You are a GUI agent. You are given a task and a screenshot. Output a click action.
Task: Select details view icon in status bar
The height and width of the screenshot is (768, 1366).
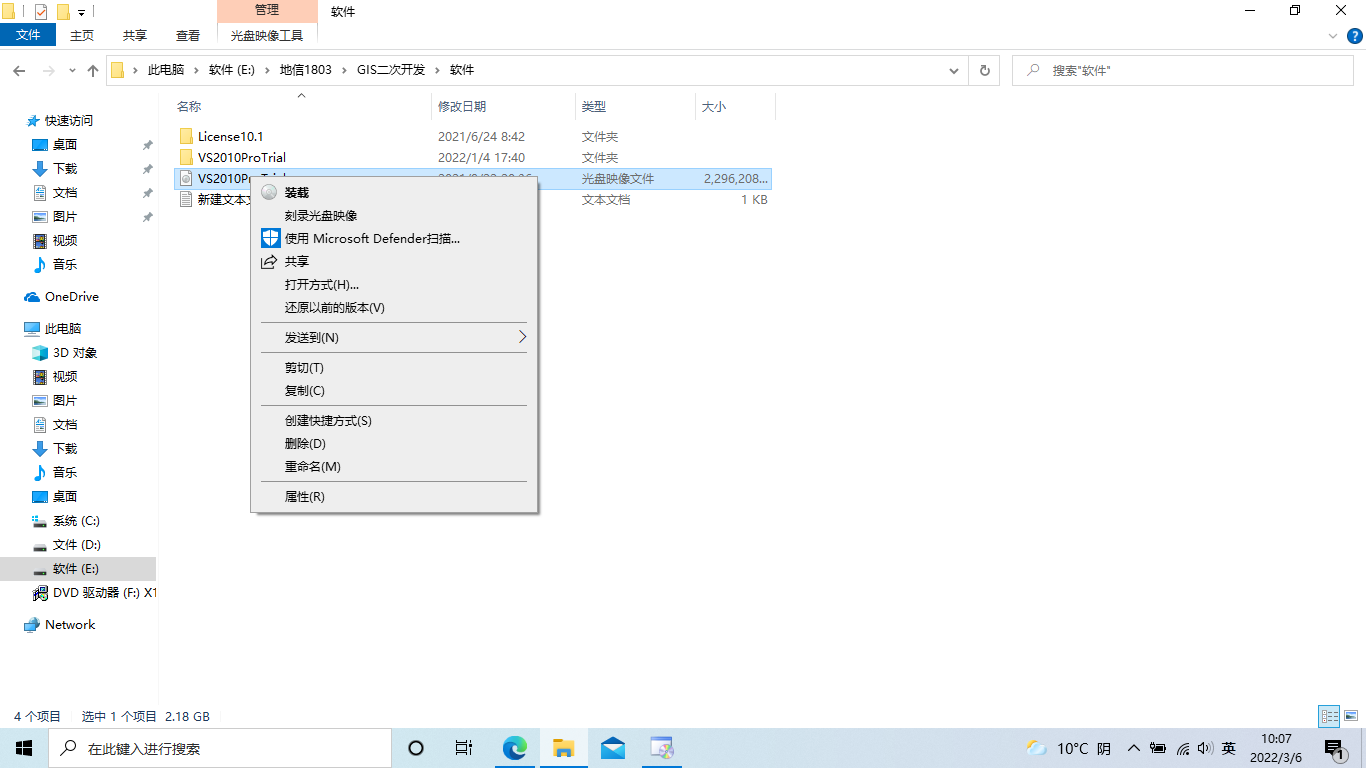click(x=1330, y=716)
